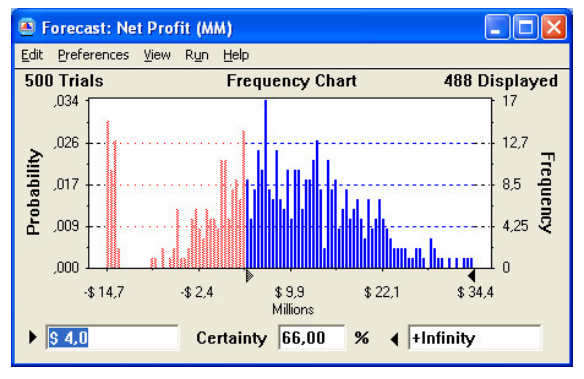Click the upper bound field showing +Infinity
The image size is (584, 379).
tap(474, 338)
